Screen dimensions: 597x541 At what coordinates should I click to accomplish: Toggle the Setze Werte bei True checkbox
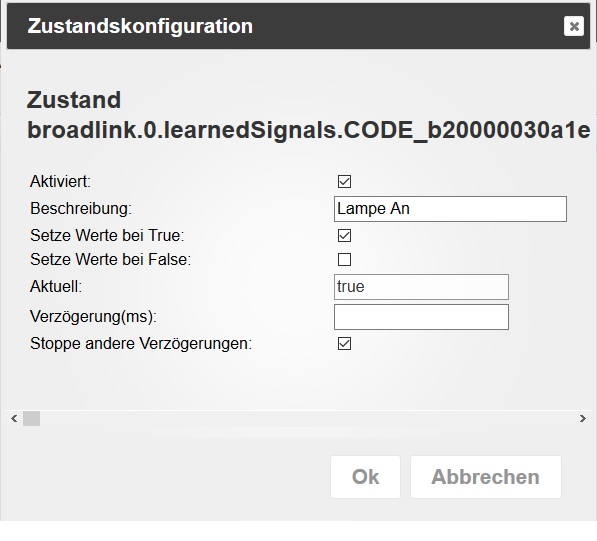[344, 235]
